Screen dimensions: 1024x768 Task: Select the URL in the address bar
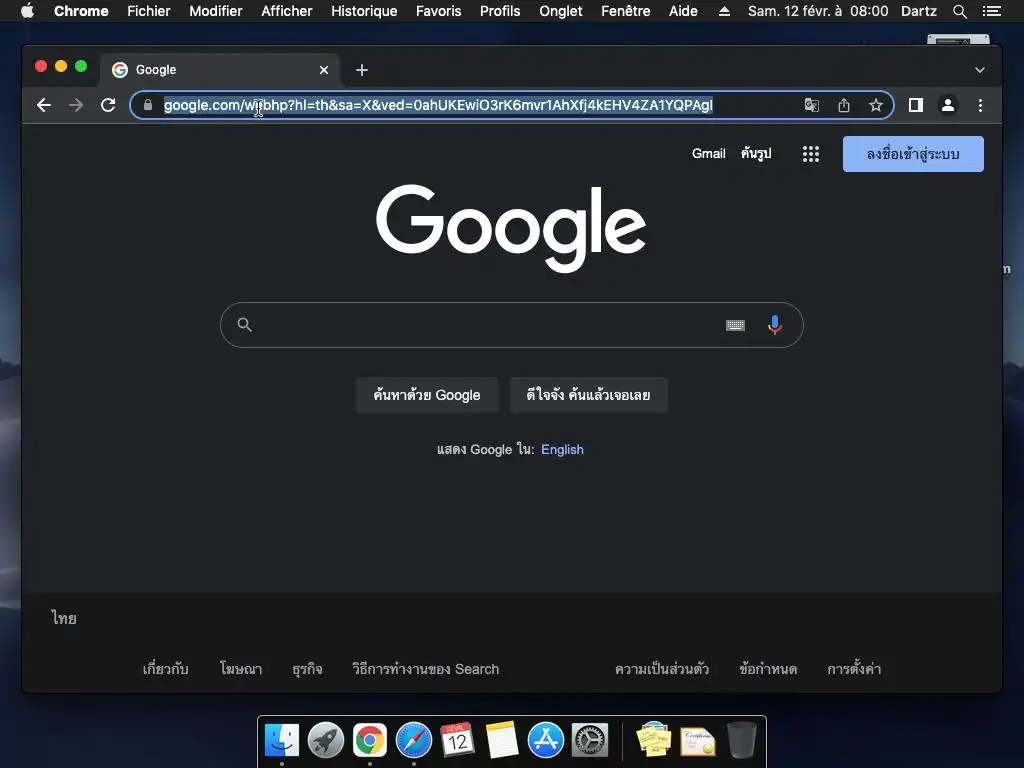pos(438,105)
